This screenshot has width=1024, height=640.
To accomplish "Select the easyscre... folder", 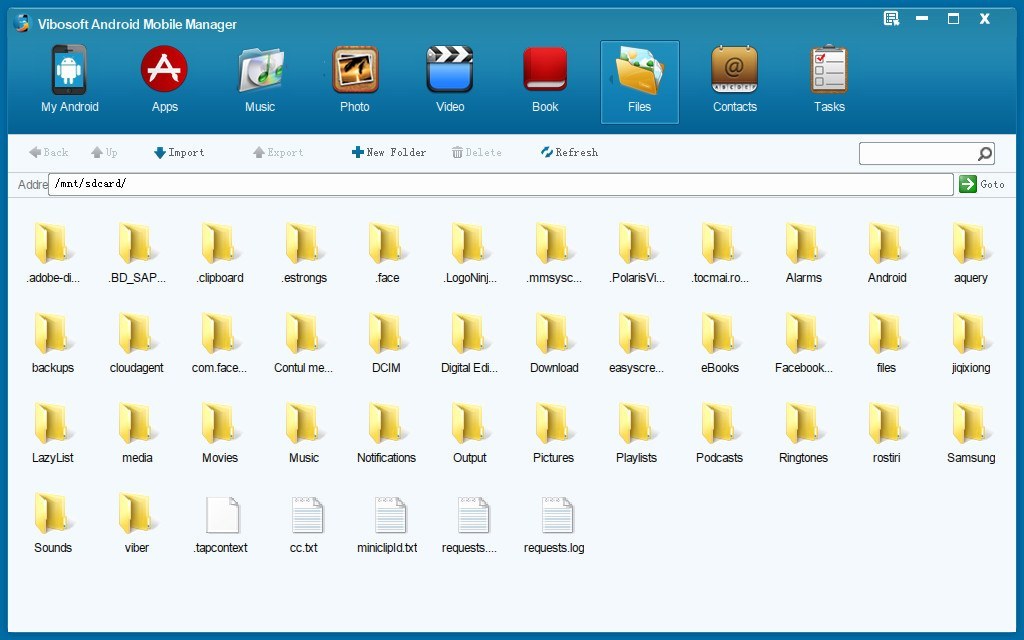I will pos(637,344).
